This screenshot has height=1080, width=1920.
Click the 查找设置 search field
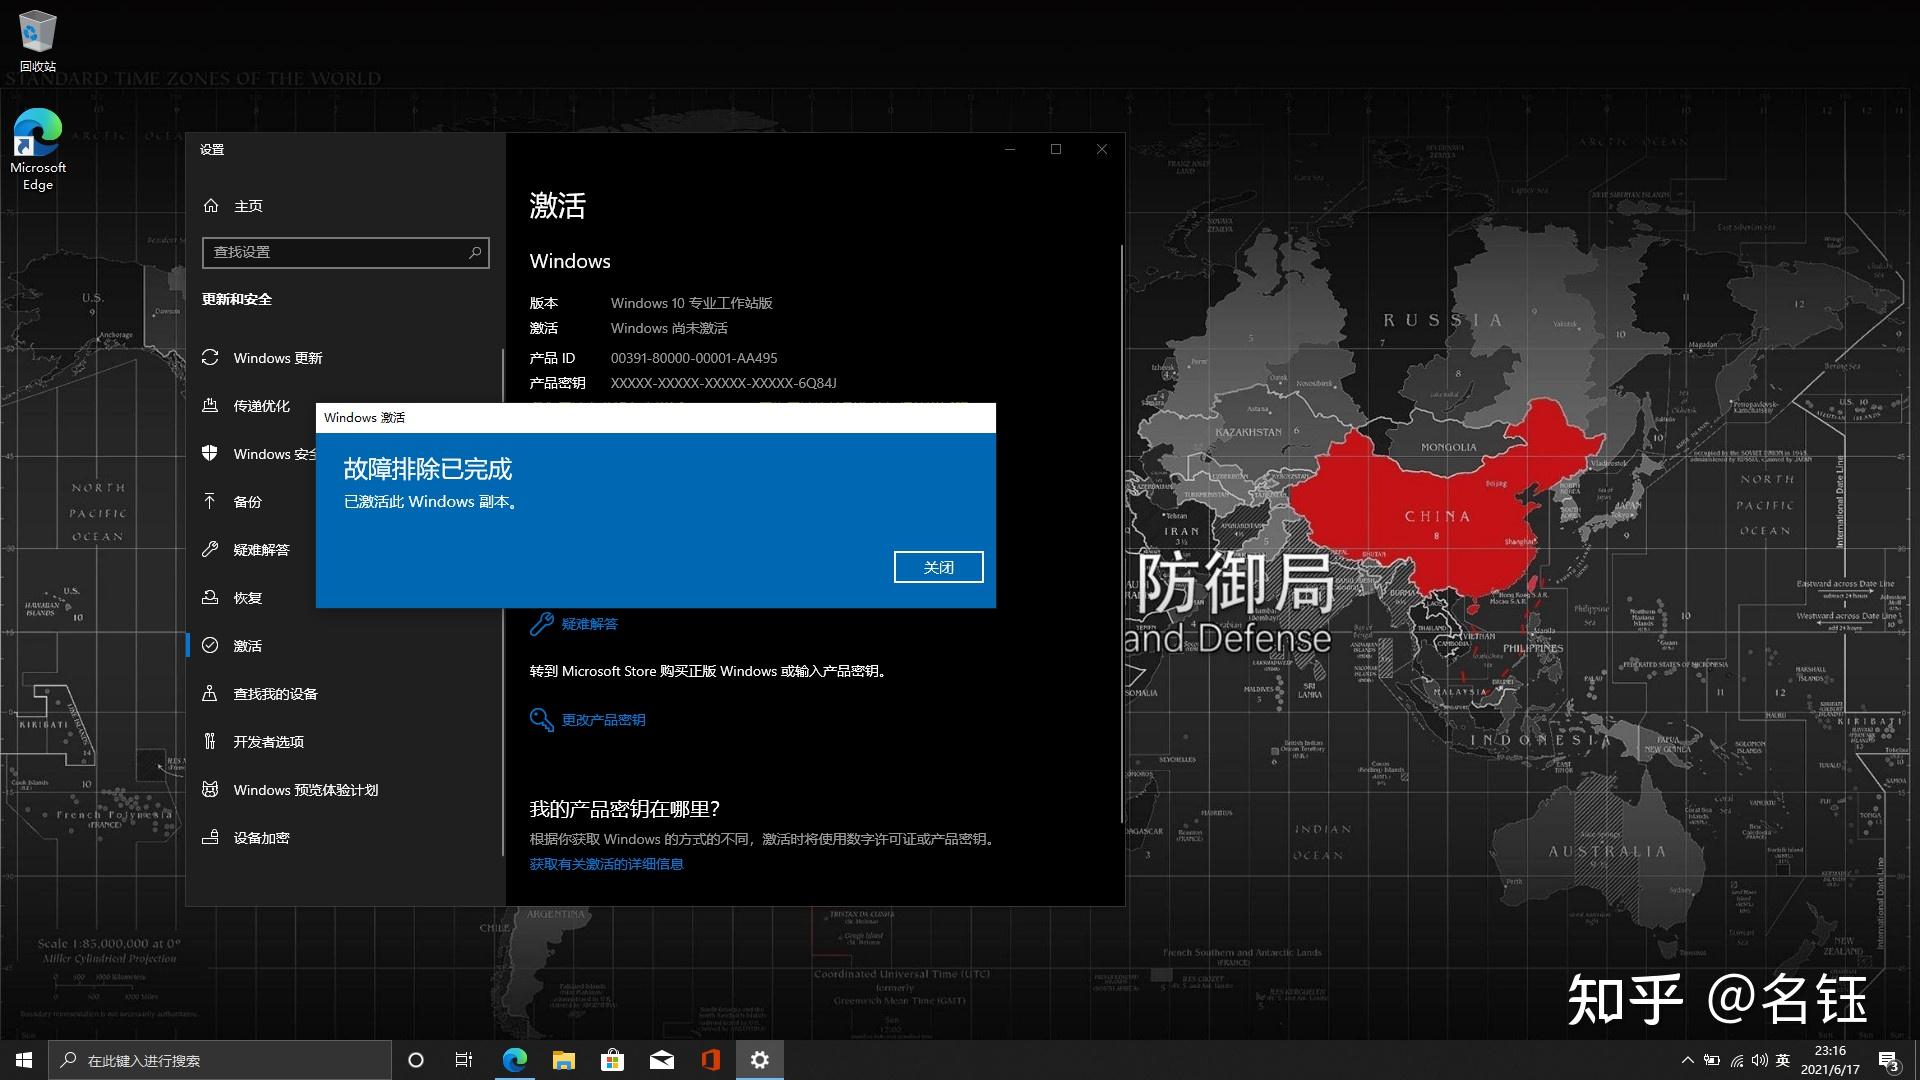coord(335,252)
